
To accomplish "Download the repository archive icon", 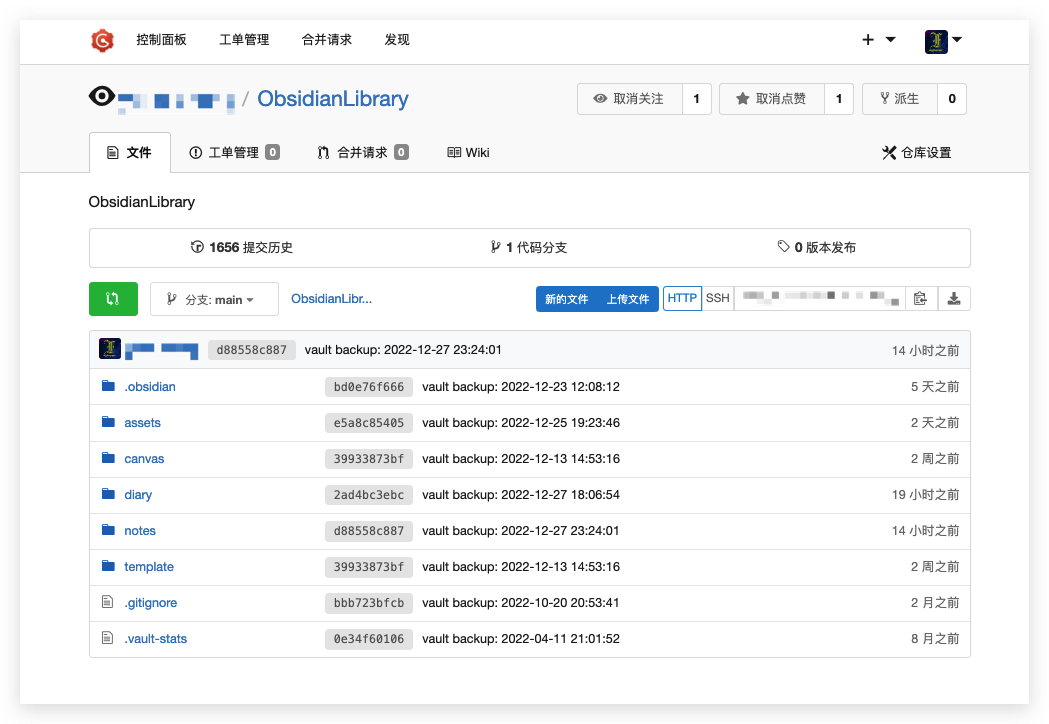I will click(954, 298).
